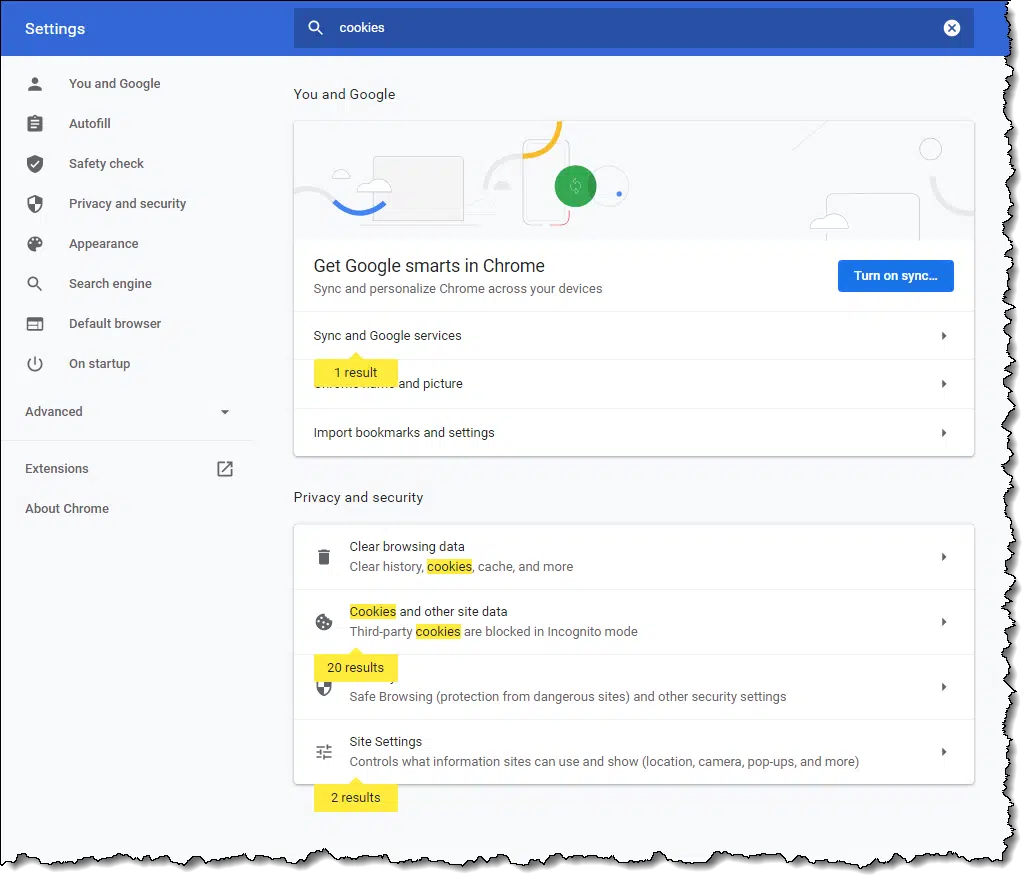Click the cookie icon for Cookies and other site data

pyautogui.click(x=324, y=622)
